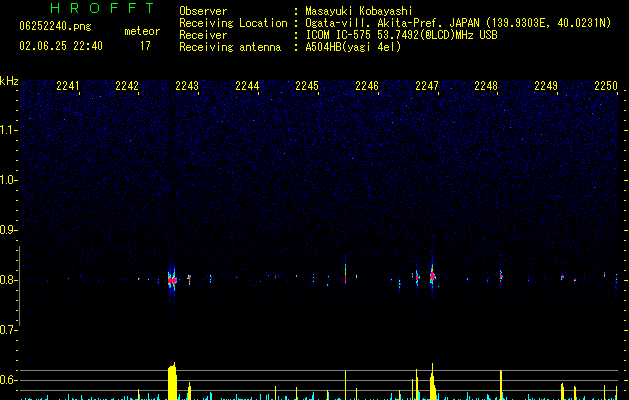Image resolution: width=629 pixels, height=400 pixels.
Task: Click the 1.0 kHz axis label
Action: click(8, 180)
